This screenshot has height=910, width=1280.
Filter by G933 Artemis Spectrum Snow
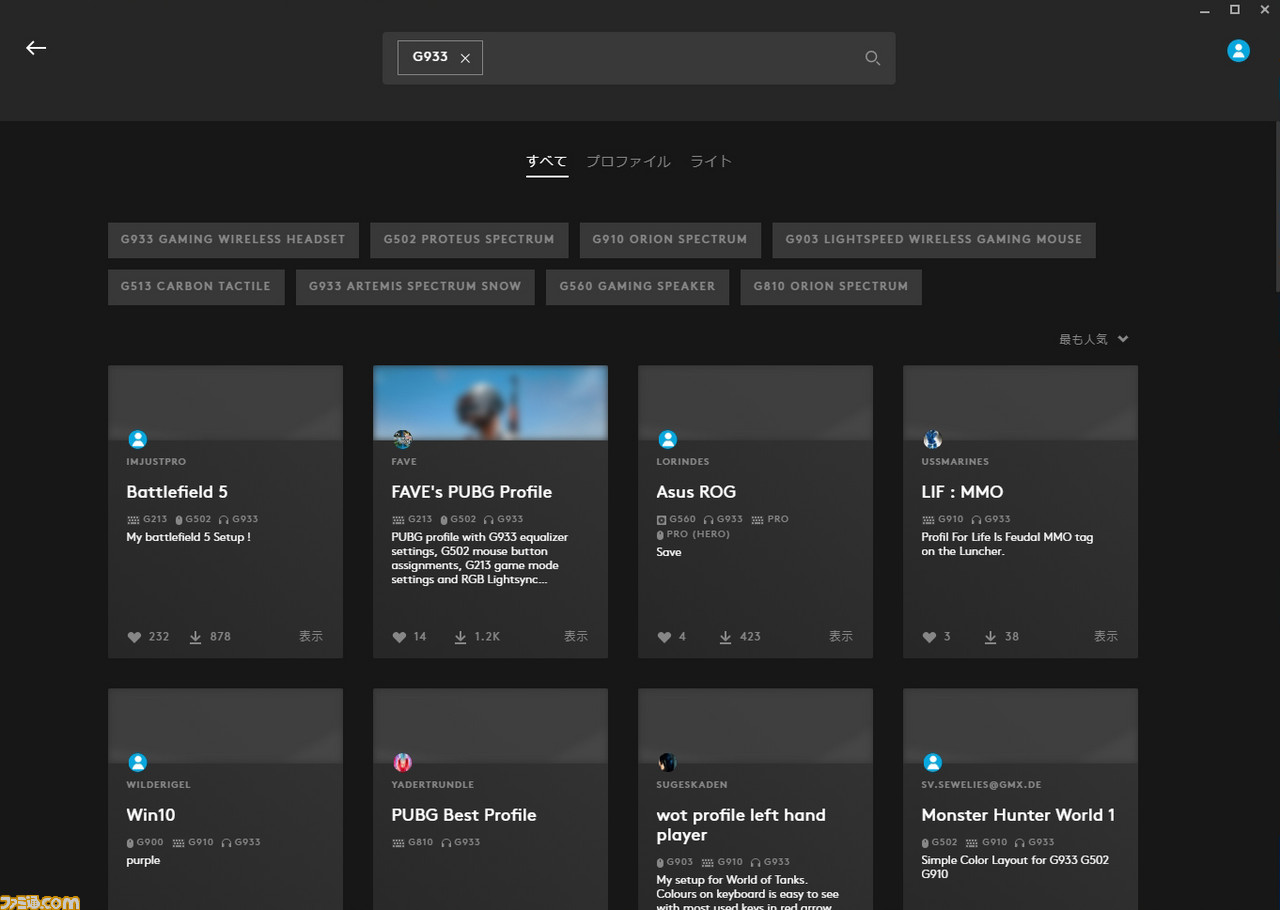415,287
